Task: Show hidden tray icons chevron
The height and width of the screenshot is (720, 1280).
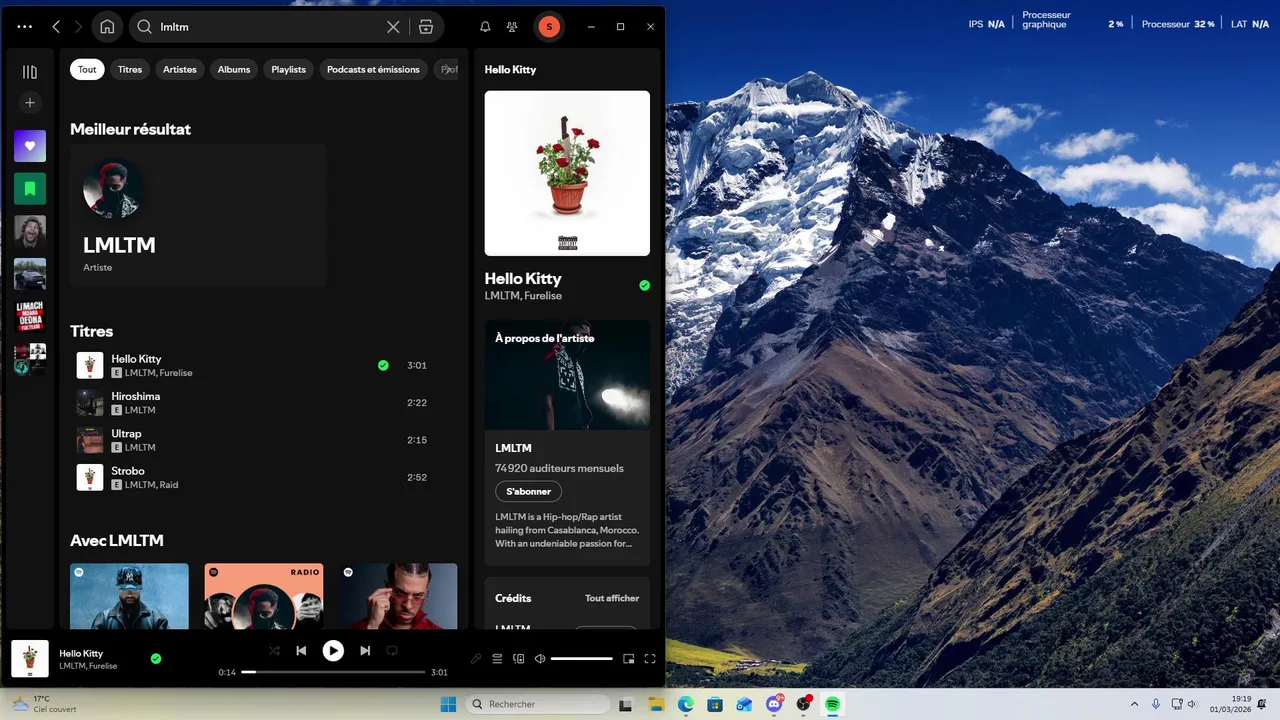Action: [x=1134, y=704]
